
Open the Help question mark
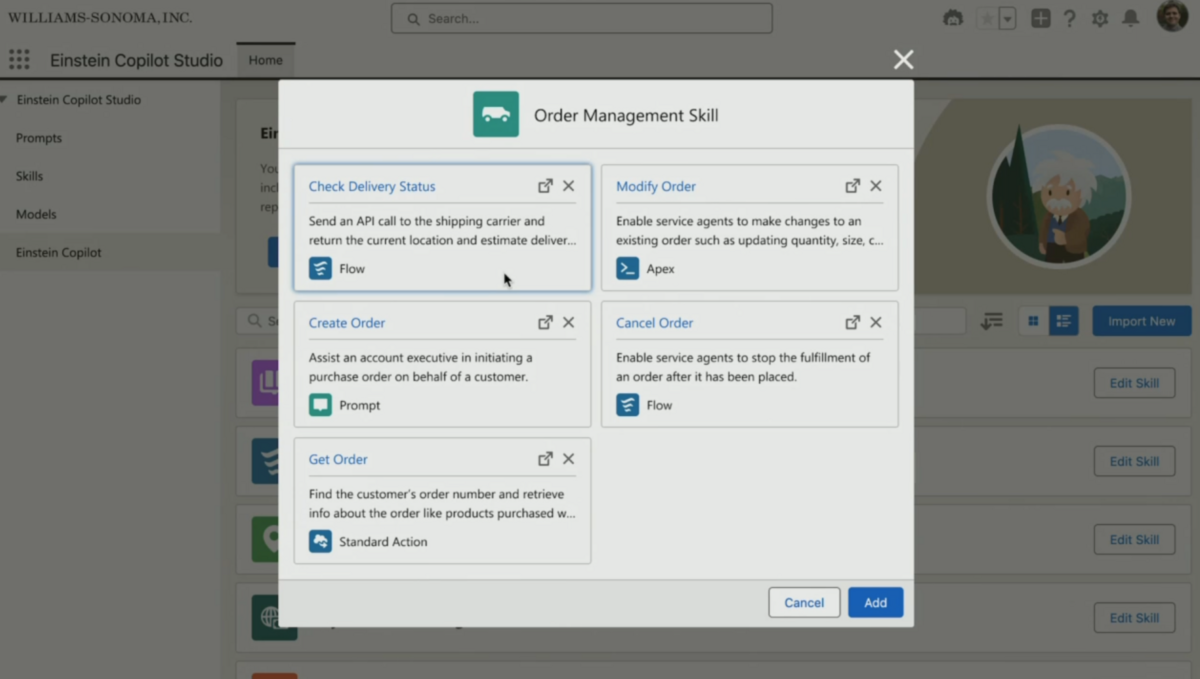(1069, 18)
